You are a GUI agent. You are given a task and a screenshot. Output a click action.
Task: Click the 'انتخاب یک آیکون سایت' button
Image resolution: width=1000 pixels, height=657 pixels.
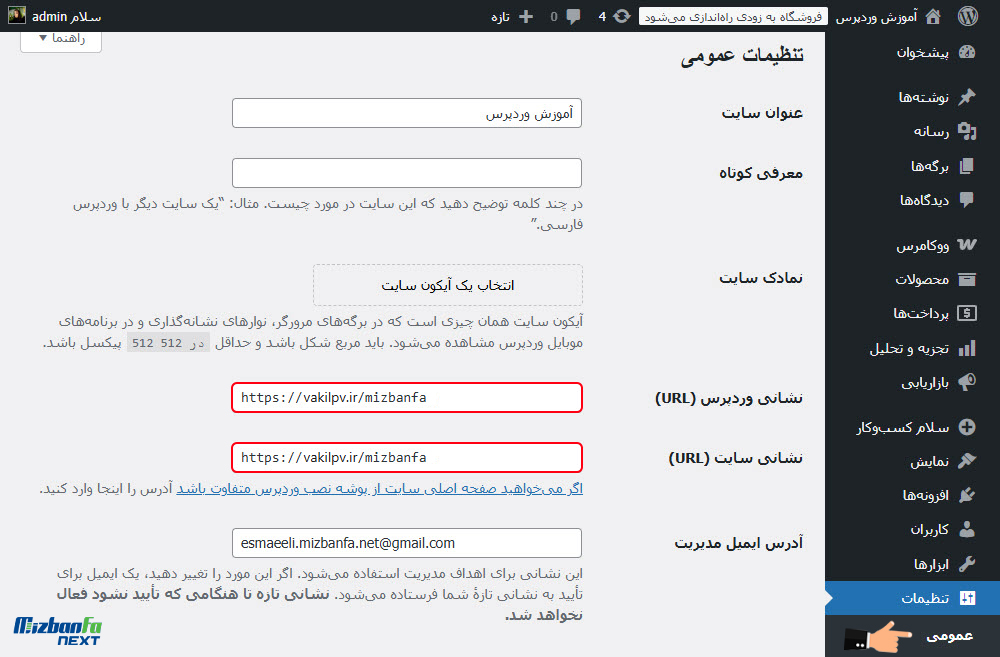point(447,285)
